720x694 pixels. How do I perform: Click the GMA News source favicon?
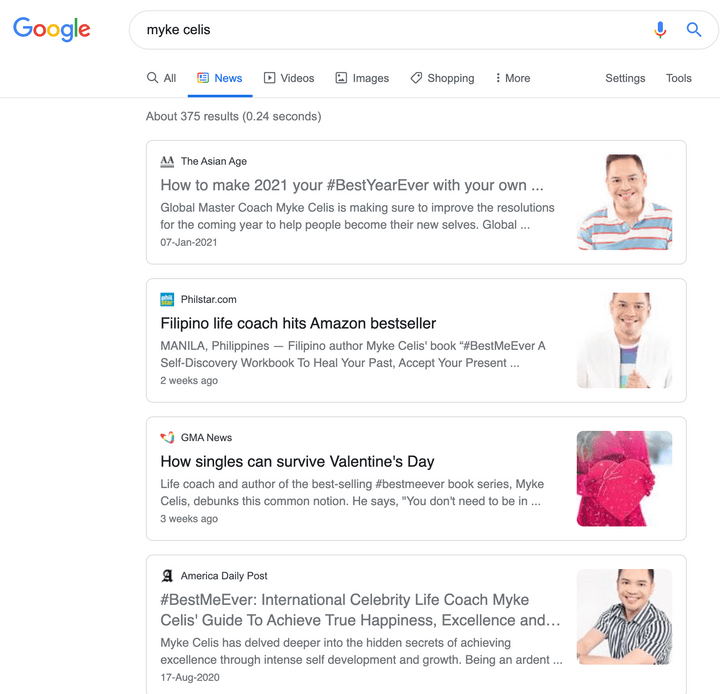click(167, 437)
